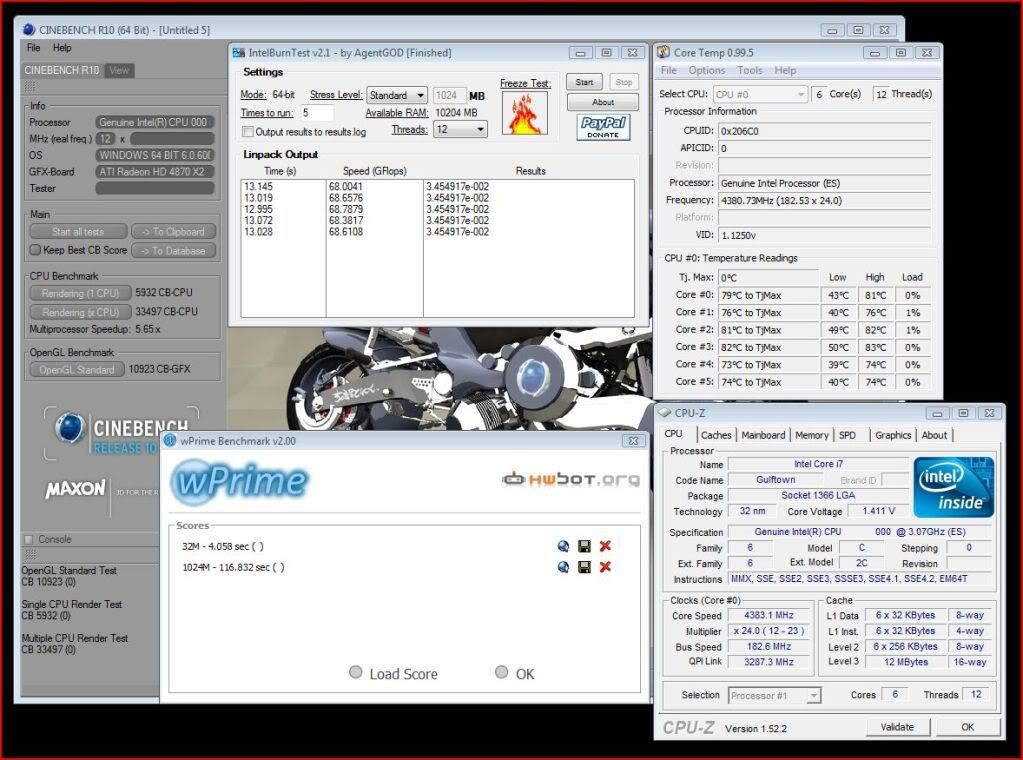Select the Load Score radio button in wPrime

356,672
